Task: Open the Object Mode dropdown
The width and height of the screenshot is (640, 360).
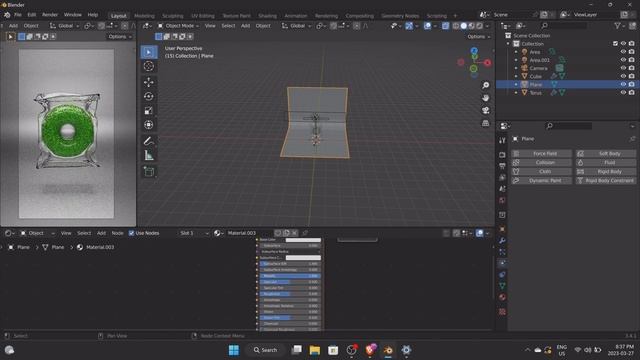Action: (x=178, y=26)
